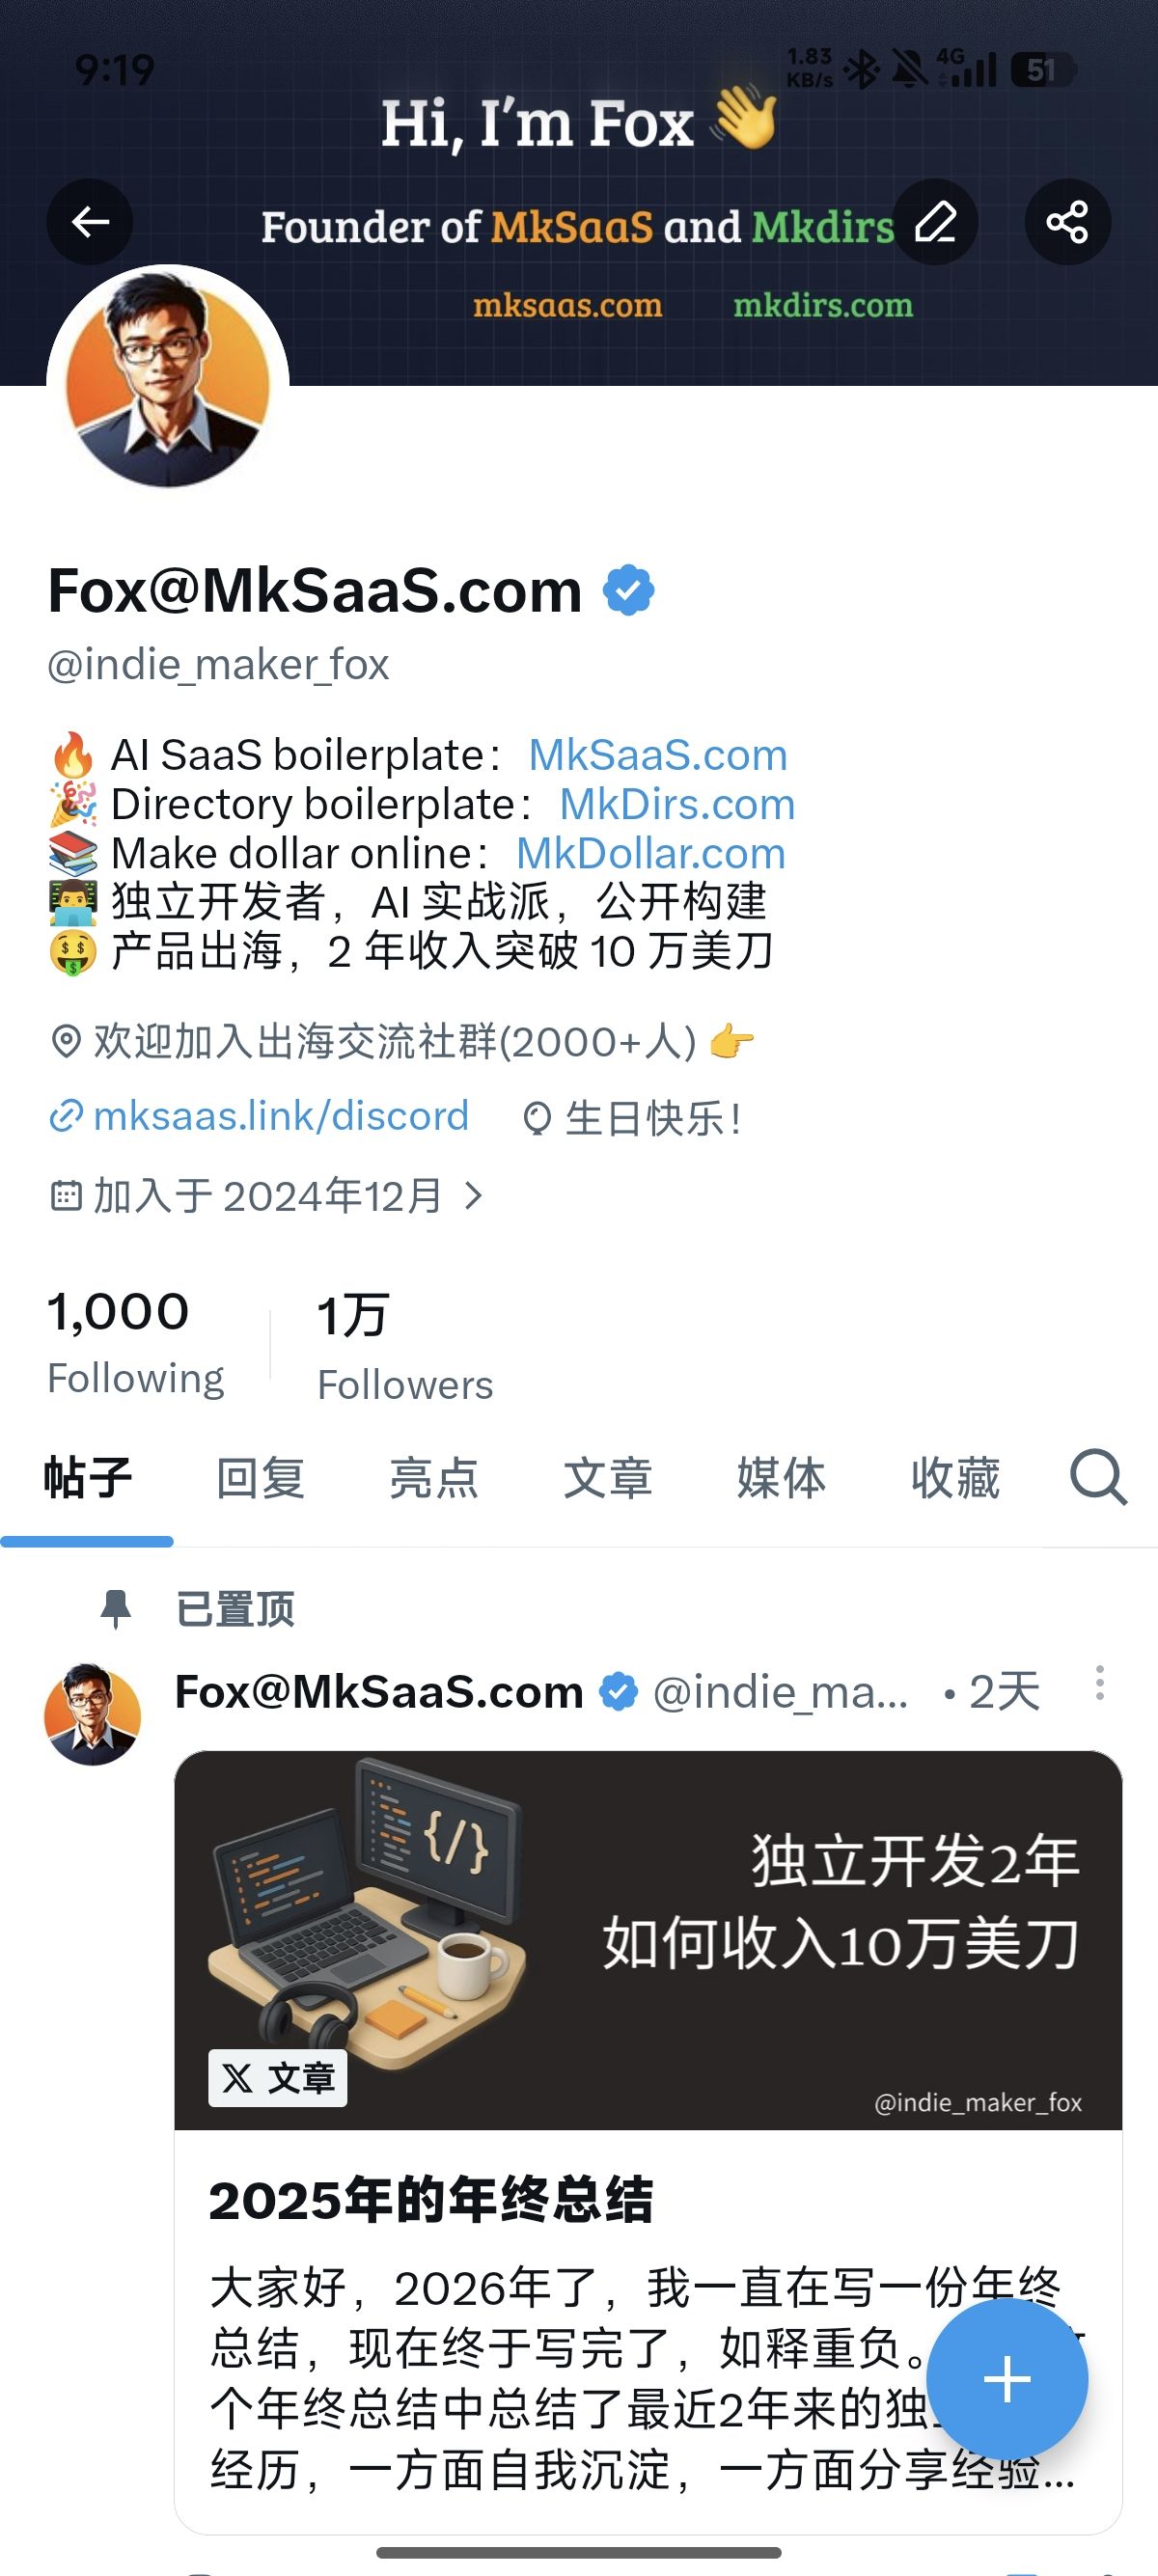View the 1,000 Following list
The height and width of the screenshot is (2576, 1158).
tap(136, 1343)
